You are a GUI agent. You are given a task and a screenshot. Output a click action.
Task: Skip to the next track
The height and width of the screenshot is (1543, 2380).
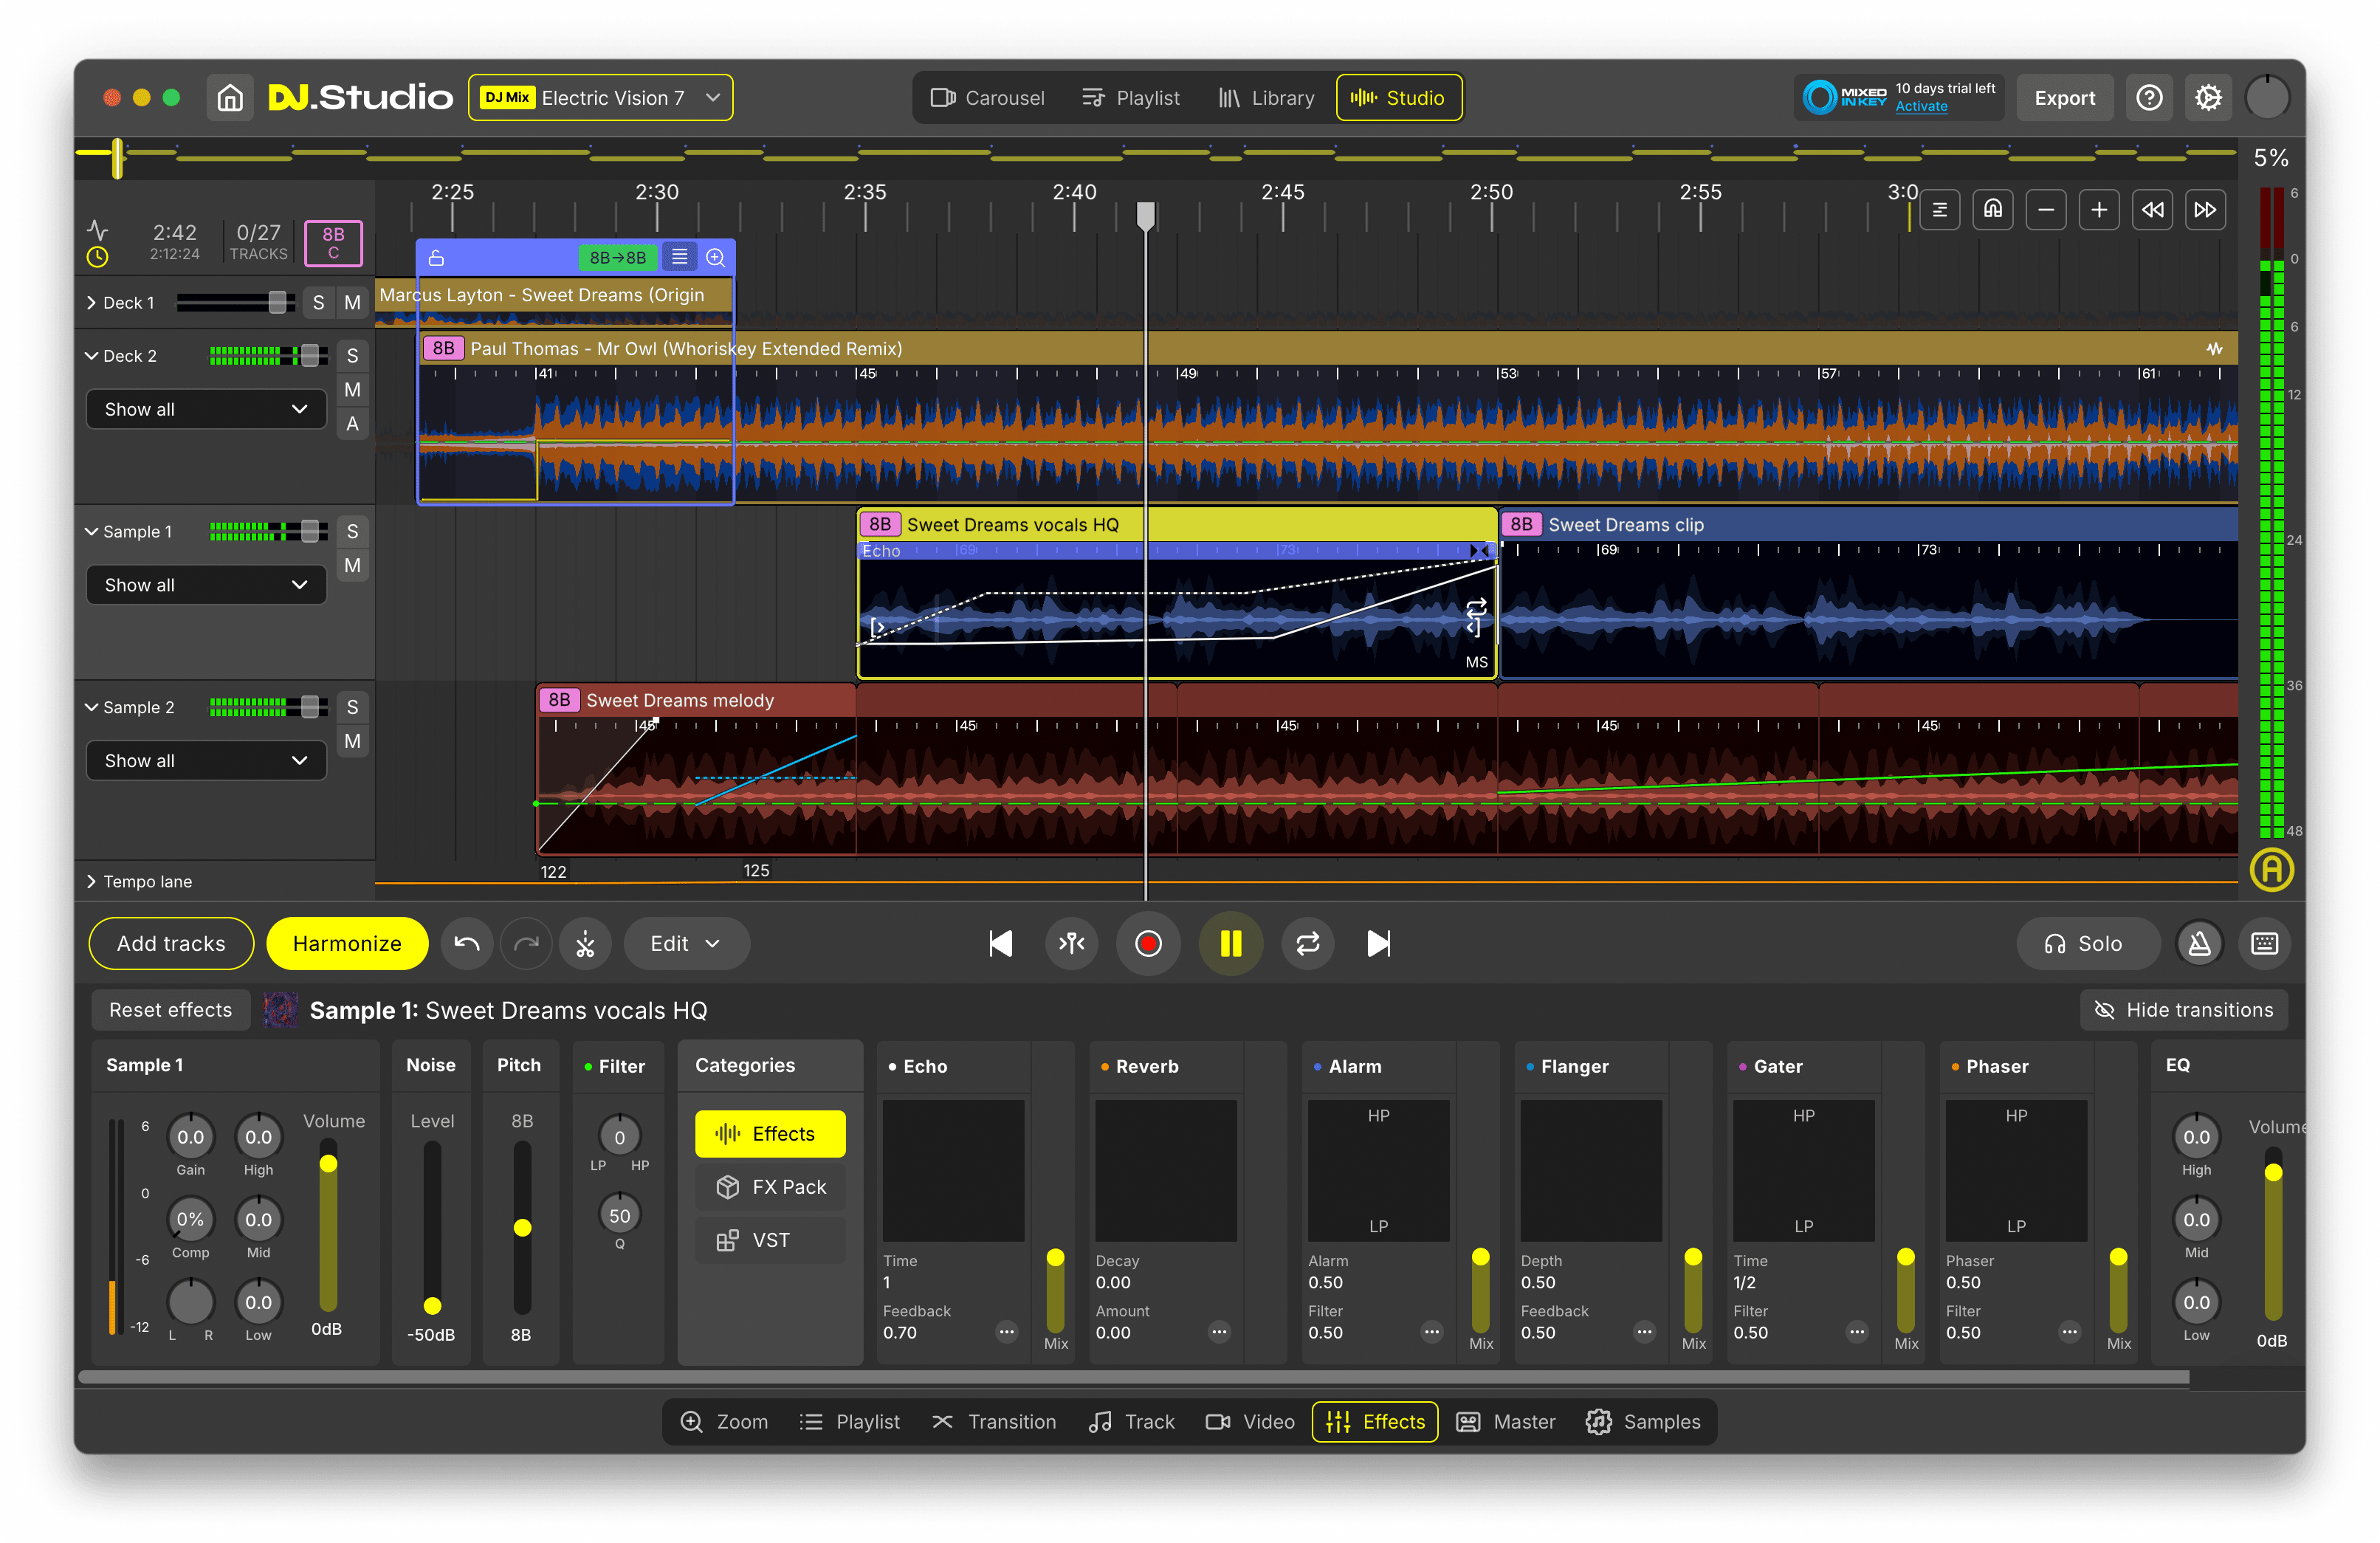coord(1378,943)
